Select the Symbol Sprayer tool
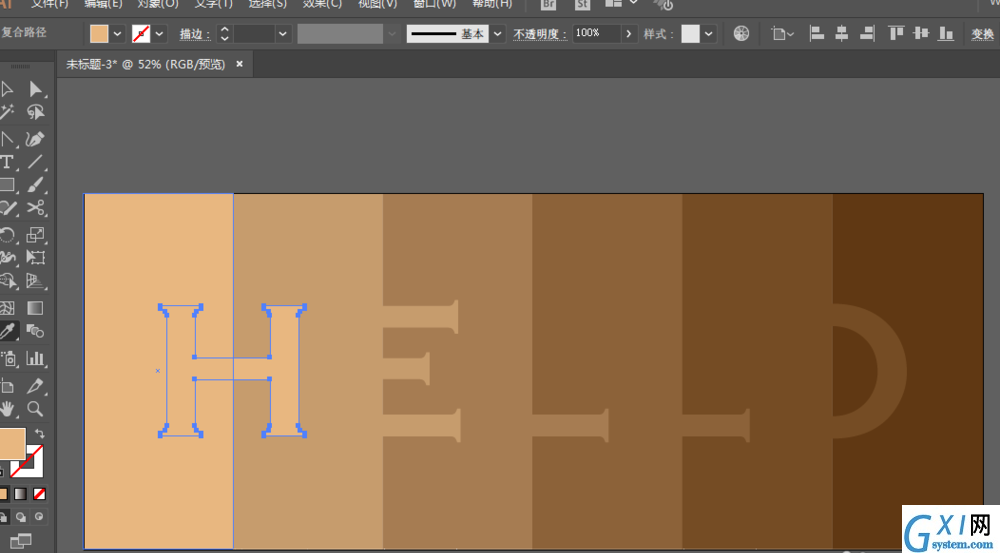The image size is (1000, 553). (8, 358)
